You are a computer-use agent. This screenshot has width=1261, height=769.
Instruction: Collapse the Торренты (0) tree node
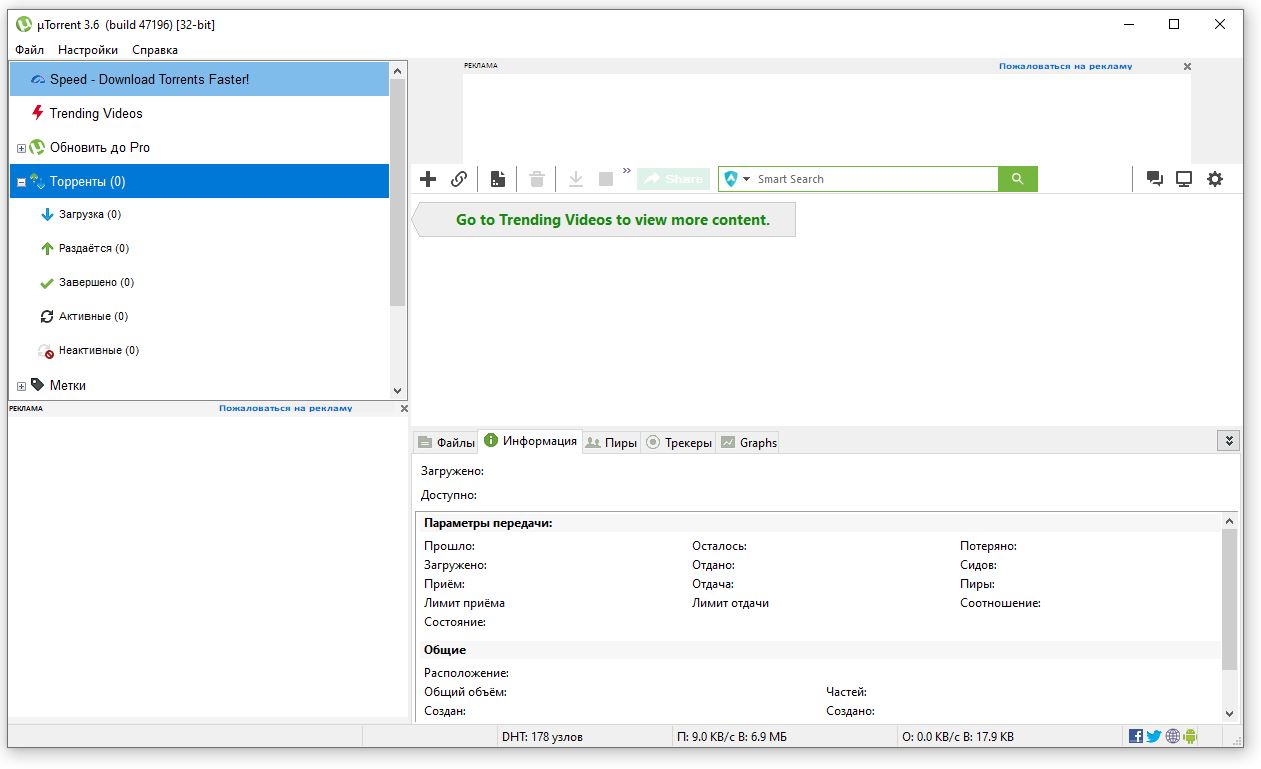point(21,182)
